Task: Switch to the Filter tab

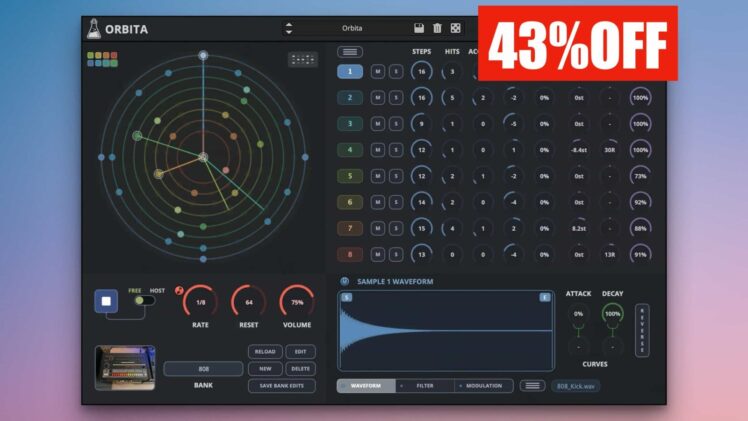Action: 425,386
